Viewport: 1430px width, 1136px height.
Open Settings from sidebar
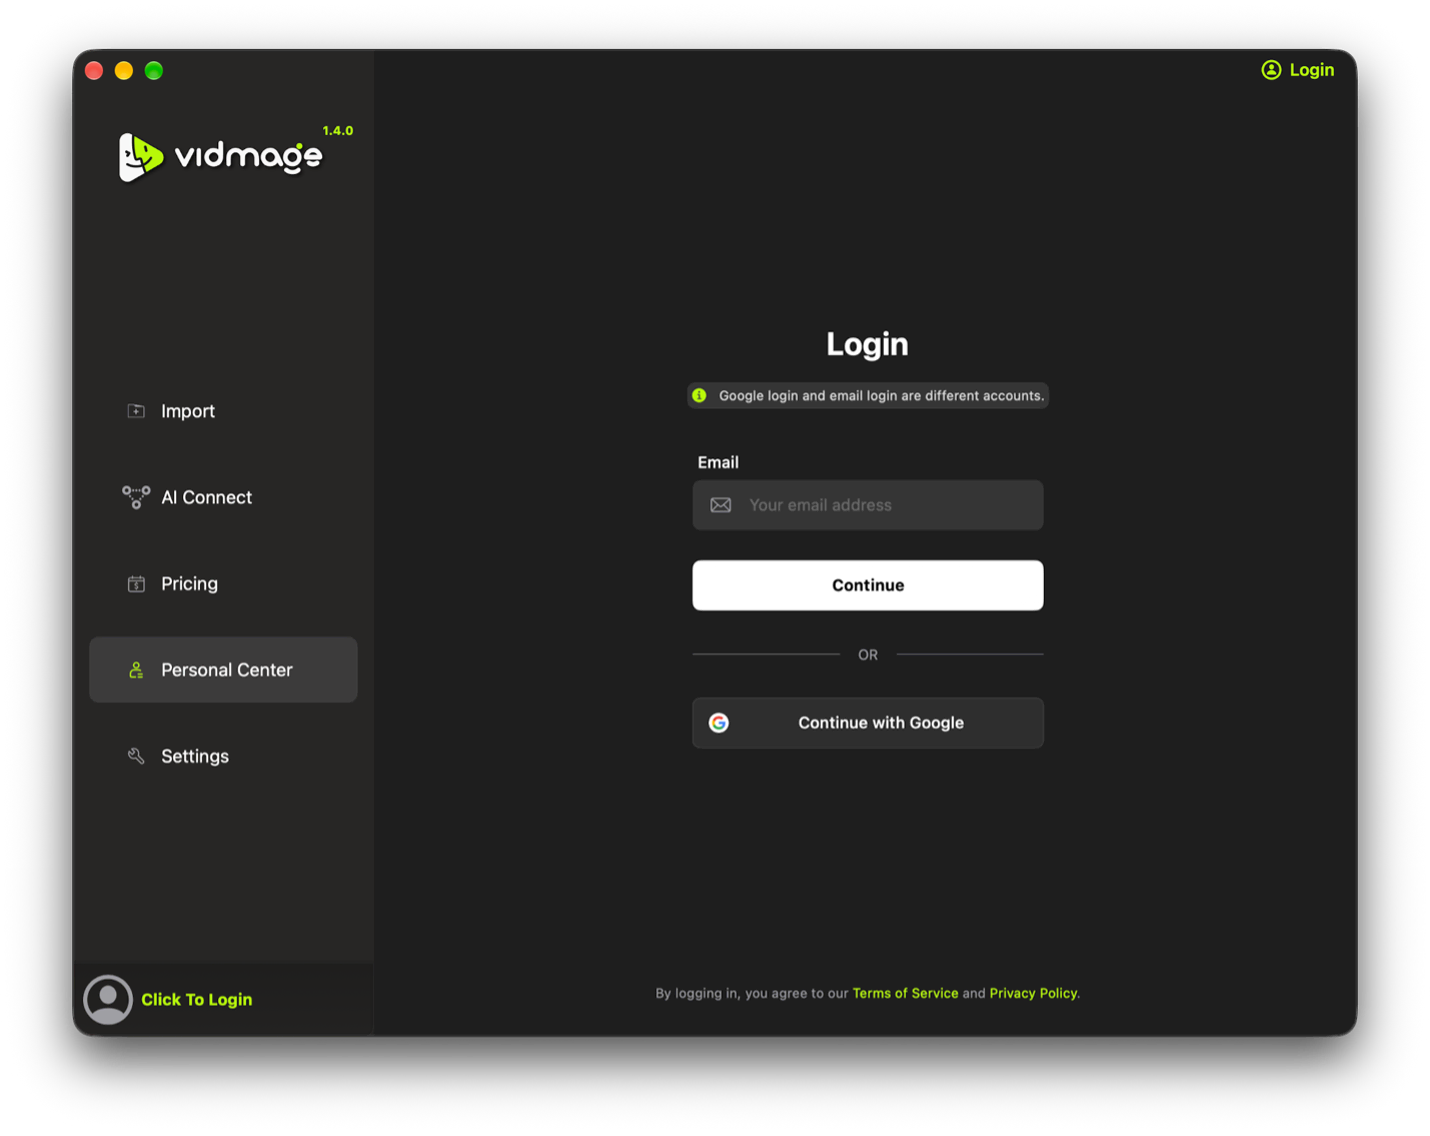pyautogui.click(x=223, y=756)
